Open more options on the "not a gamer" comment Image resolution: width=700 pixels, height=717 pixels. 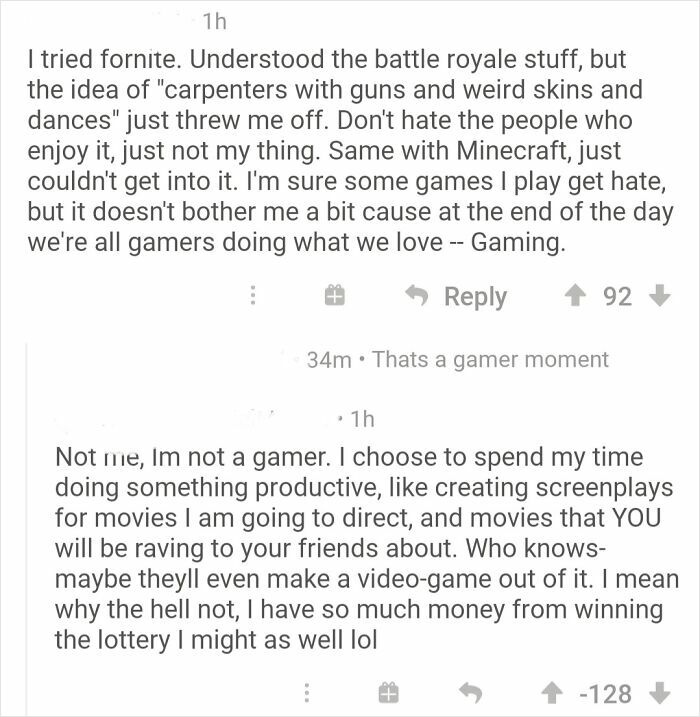click(308, 692)
